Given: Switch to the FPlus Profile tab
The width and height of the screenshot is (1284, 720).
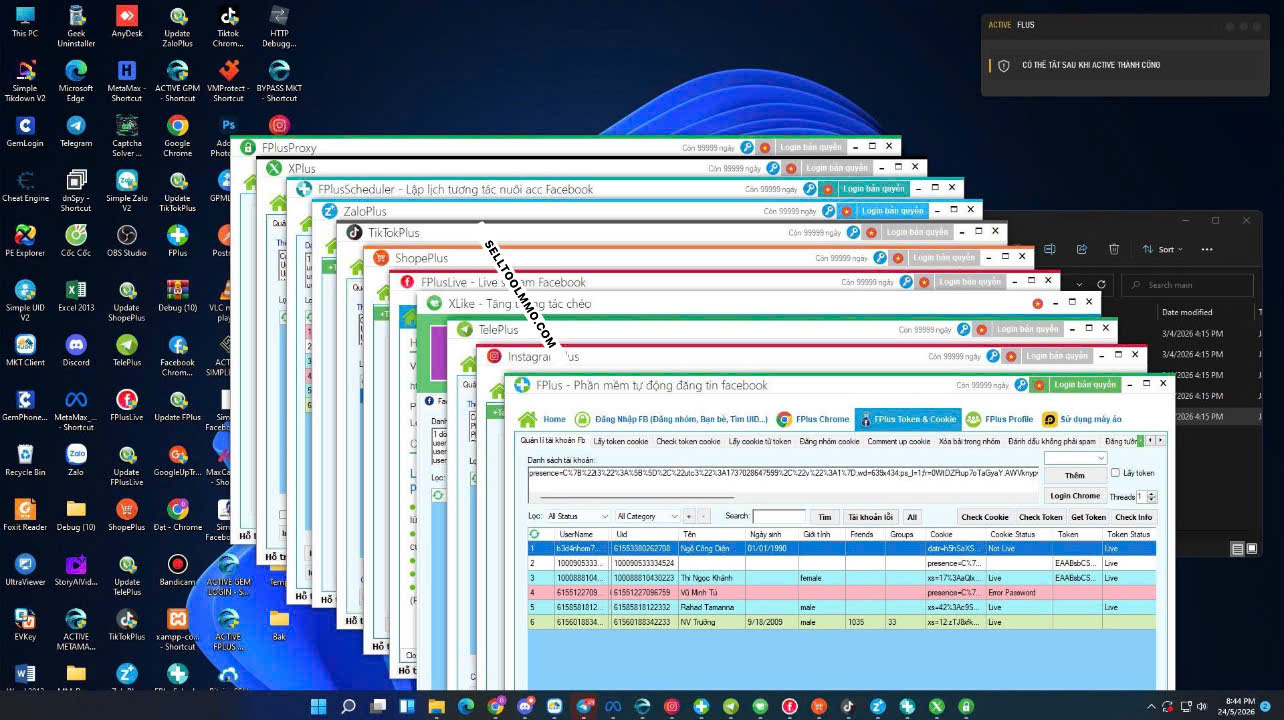Looking at the screenshot, I should (x=999, y=419).
